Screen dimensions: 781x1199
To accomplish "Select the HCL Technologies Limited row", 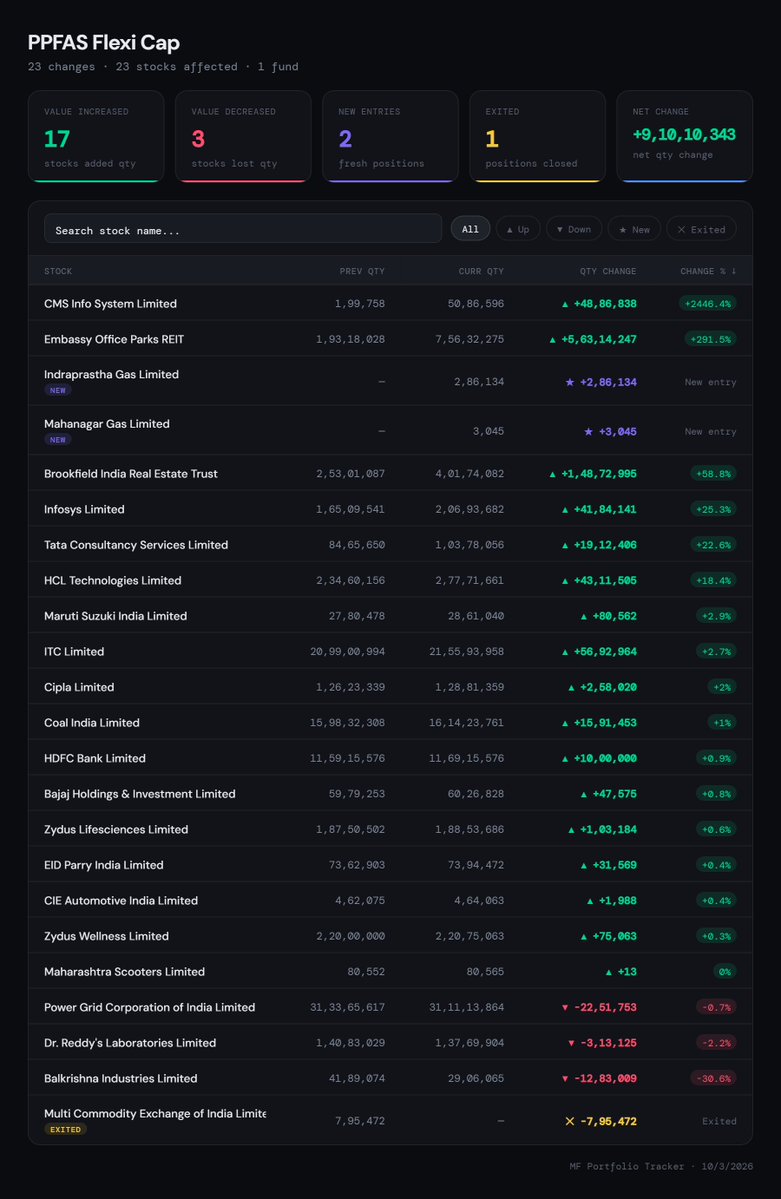I will coord(390,580).
